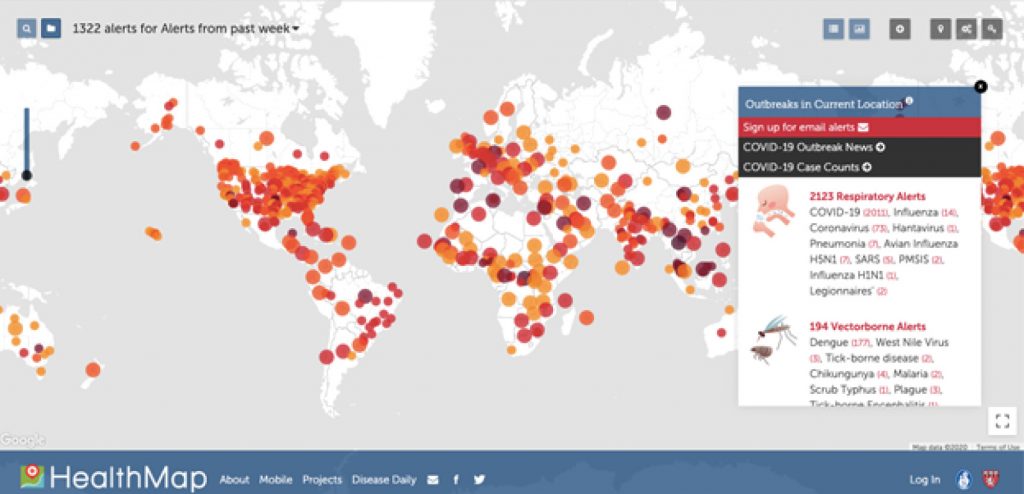
Task: Switch to the list view icon
Action: 834,29
